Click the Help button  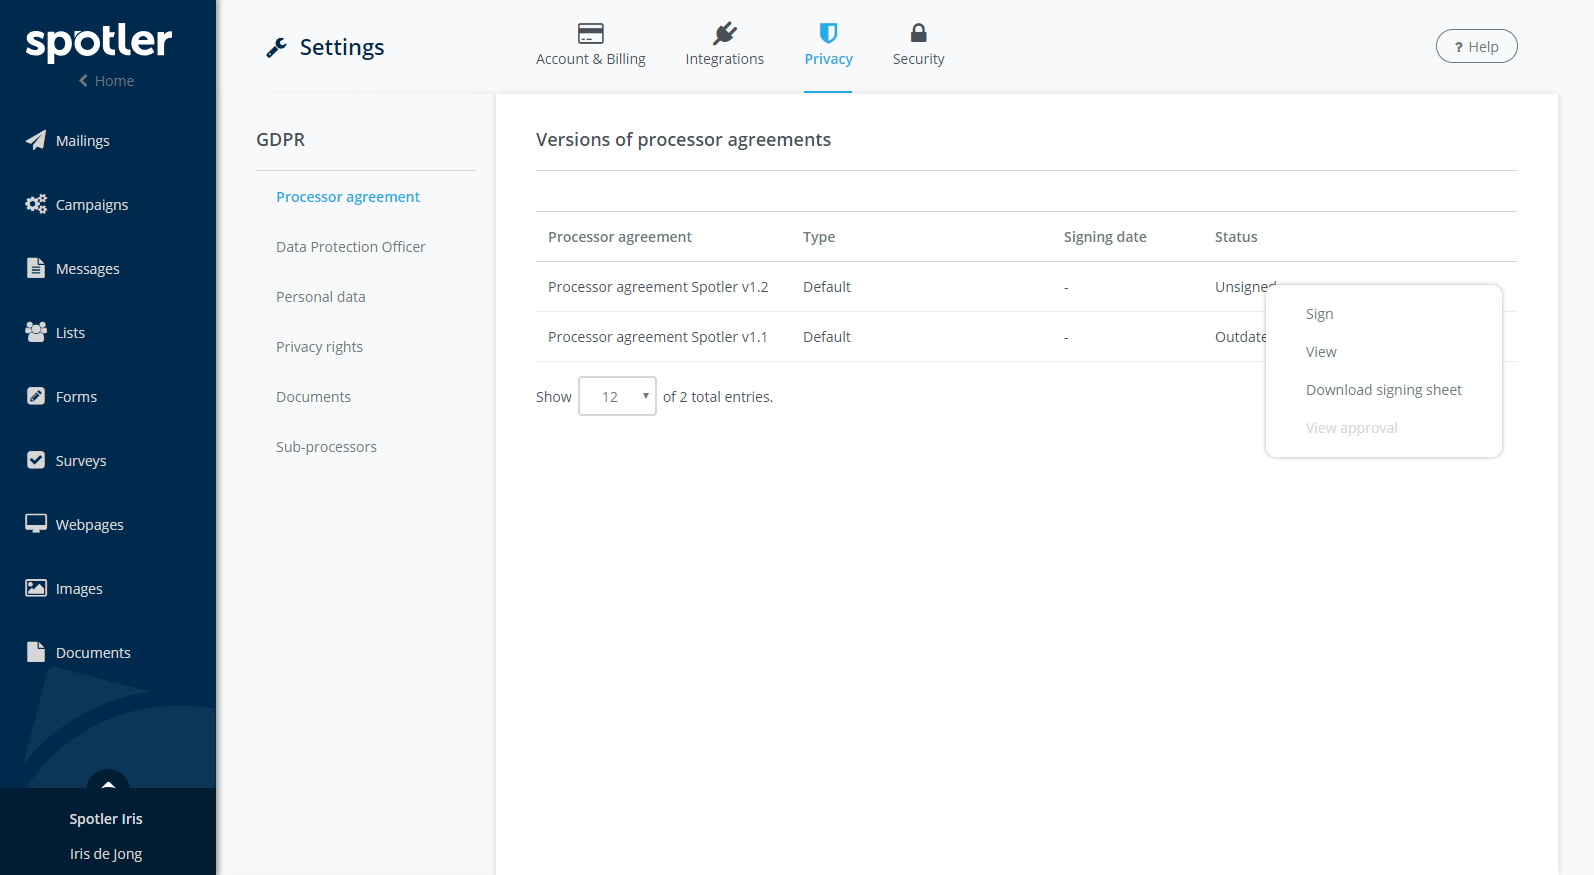(x=1476, y=47)
